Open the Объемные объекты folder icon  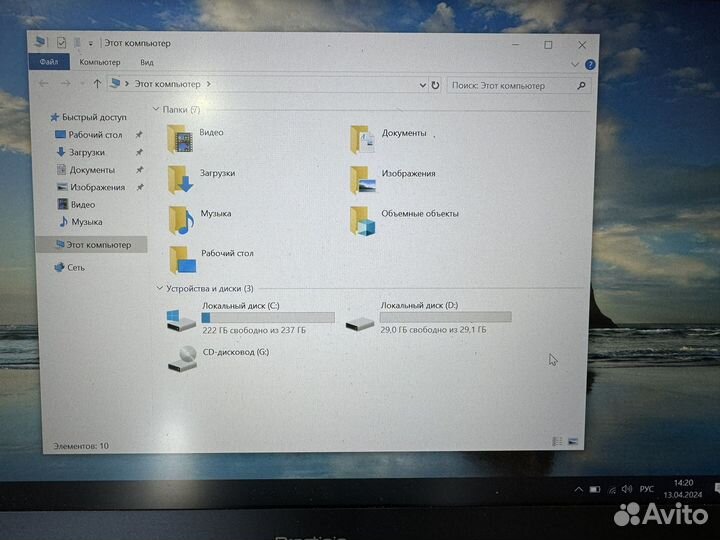[x=363, y=220]
